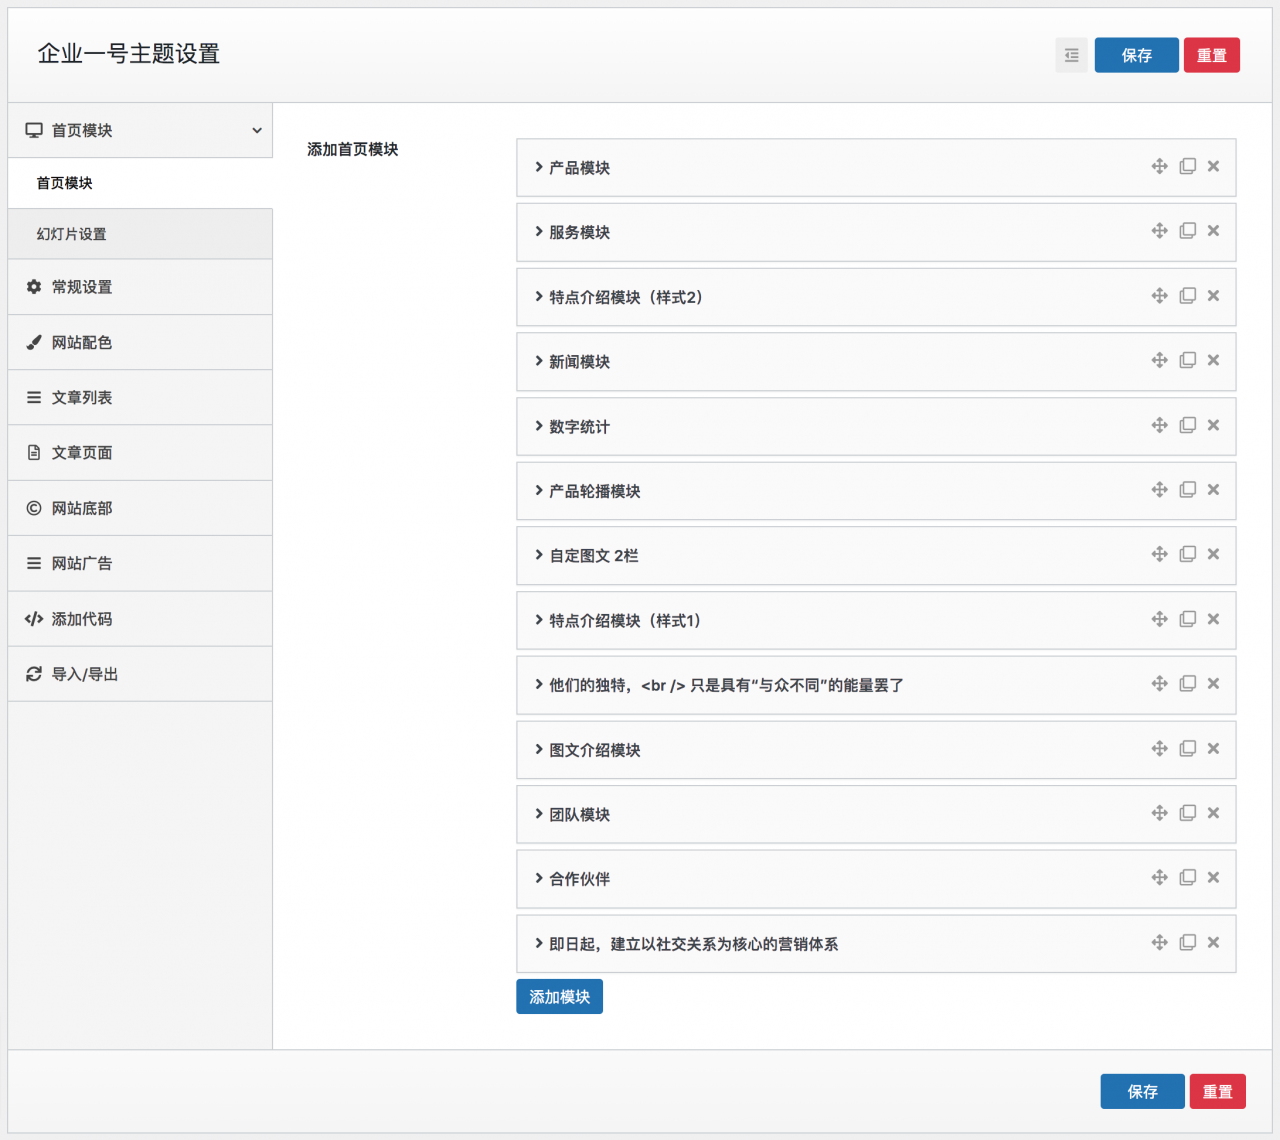1280x1140 pixels.
Task: Expand the 特点介绍模块（样式1） section
Action: click(x=624, y=621)
